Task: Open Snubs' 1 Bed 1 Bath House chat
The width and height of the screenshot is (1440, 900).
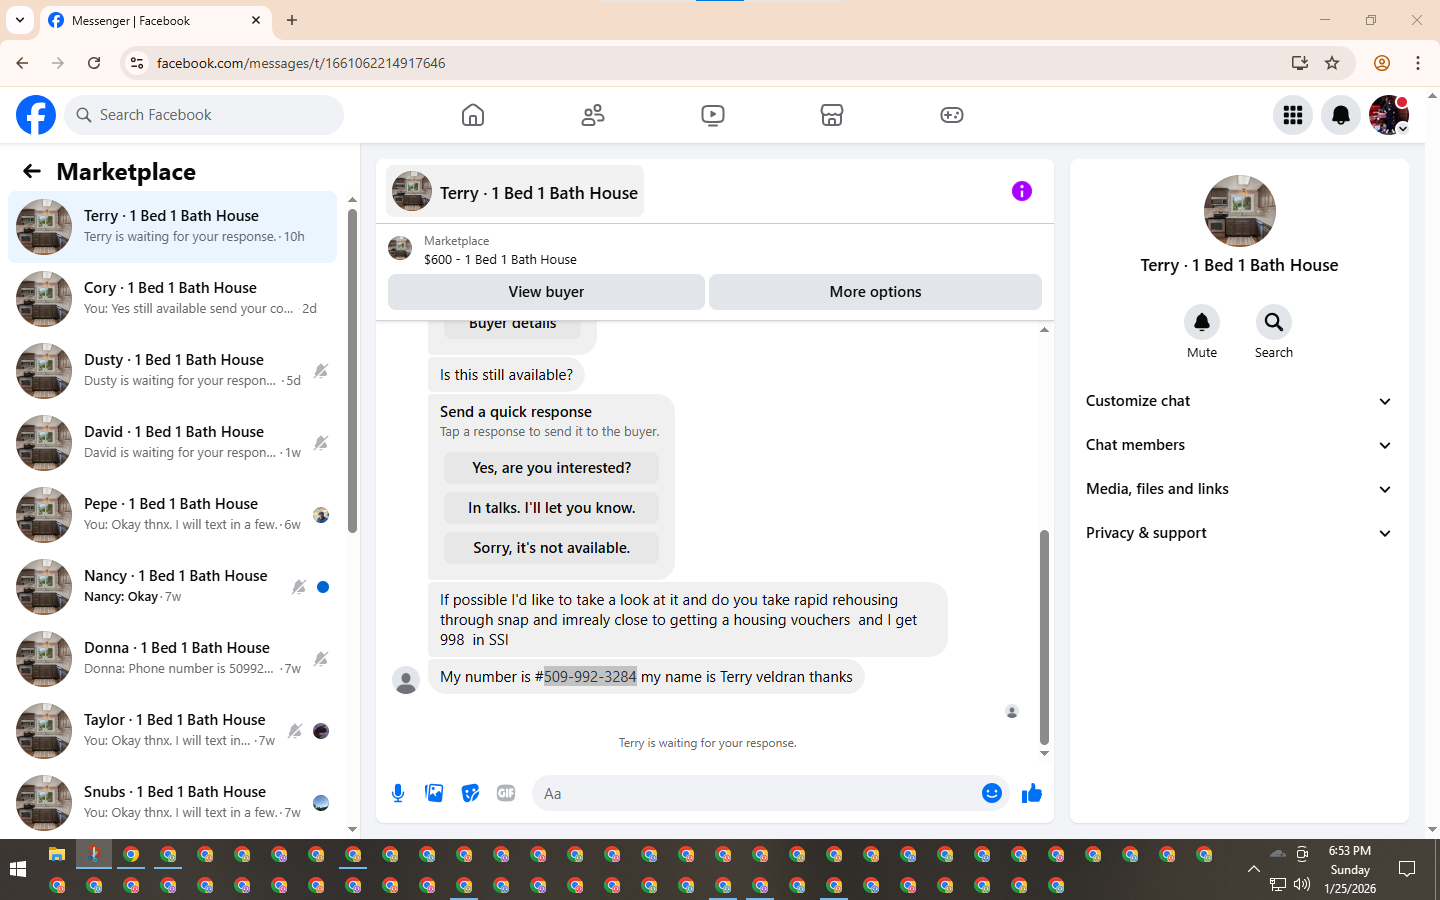Action: [x=172, y=803]
